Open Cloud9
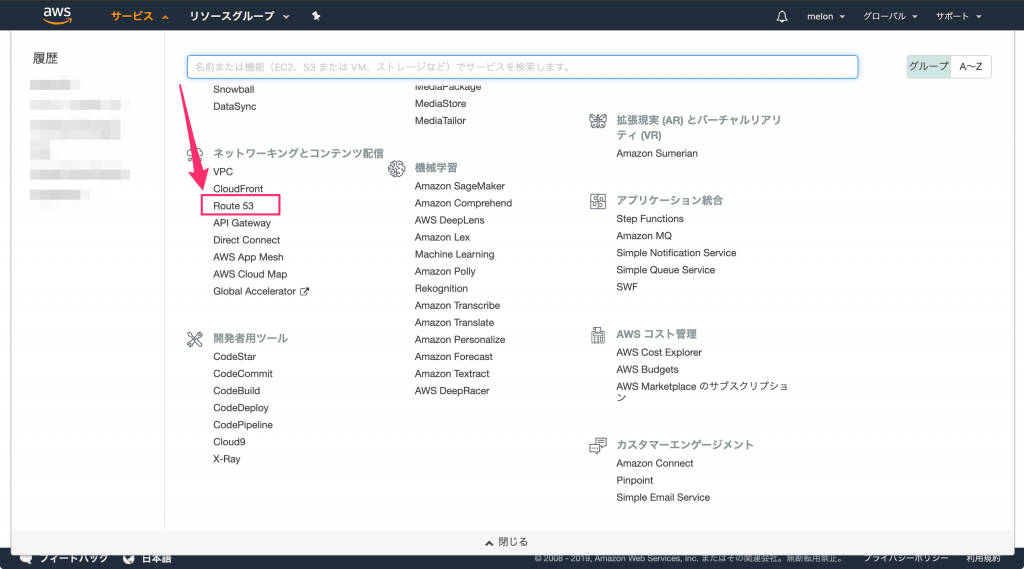Viewport: 1024px width, 569px height. tap(229, 442)
